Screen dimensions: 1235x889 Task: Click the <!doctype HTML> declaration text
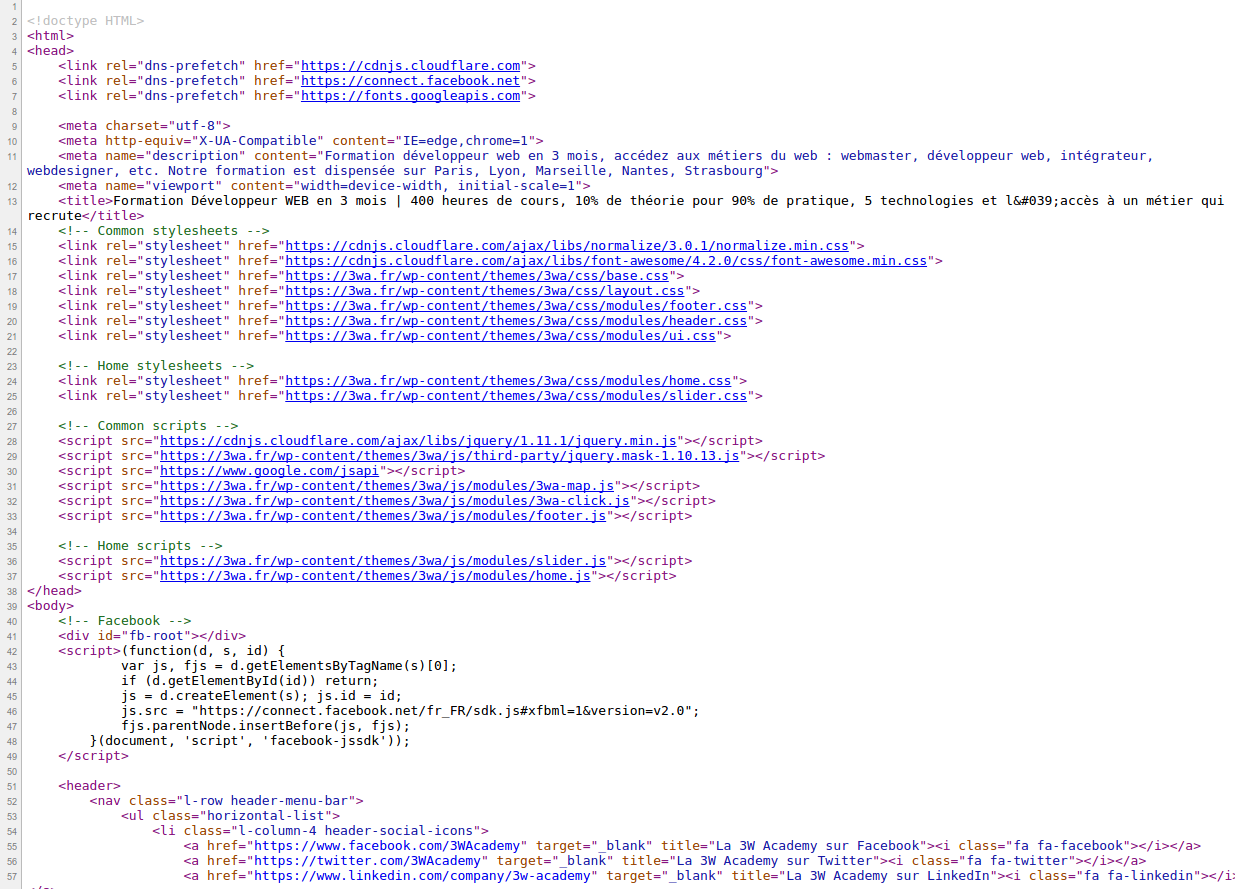[85, 20]
